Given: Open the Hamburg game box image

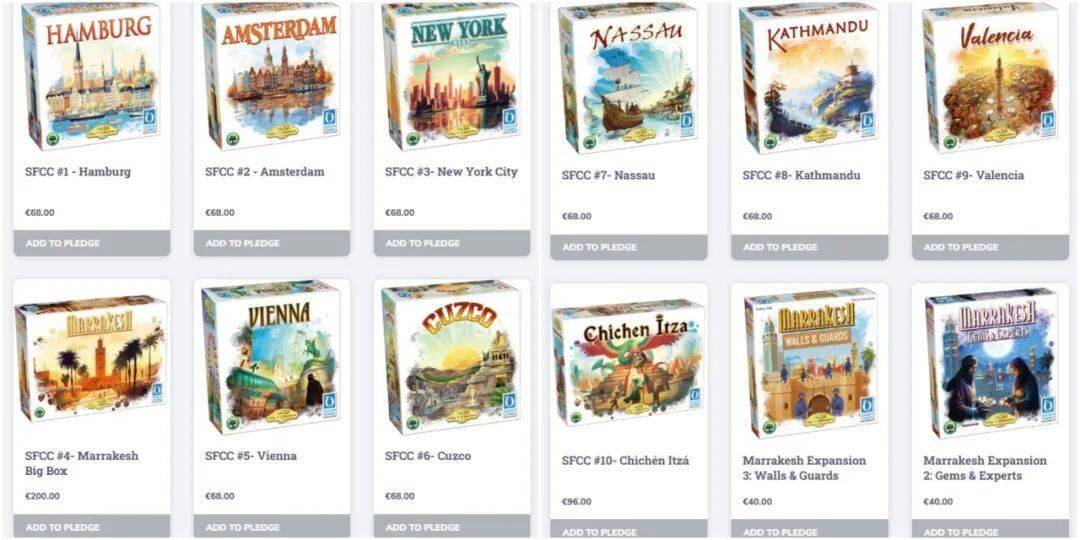Looking at the screenshot, I should tap(92, 76).
